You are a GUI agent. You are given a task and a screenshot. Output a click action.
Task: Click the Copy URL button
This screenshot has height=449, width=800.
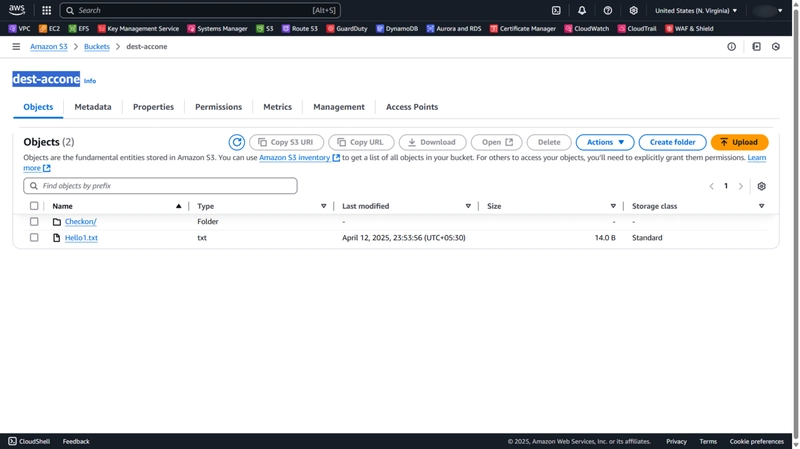click(x=361, y=142)
